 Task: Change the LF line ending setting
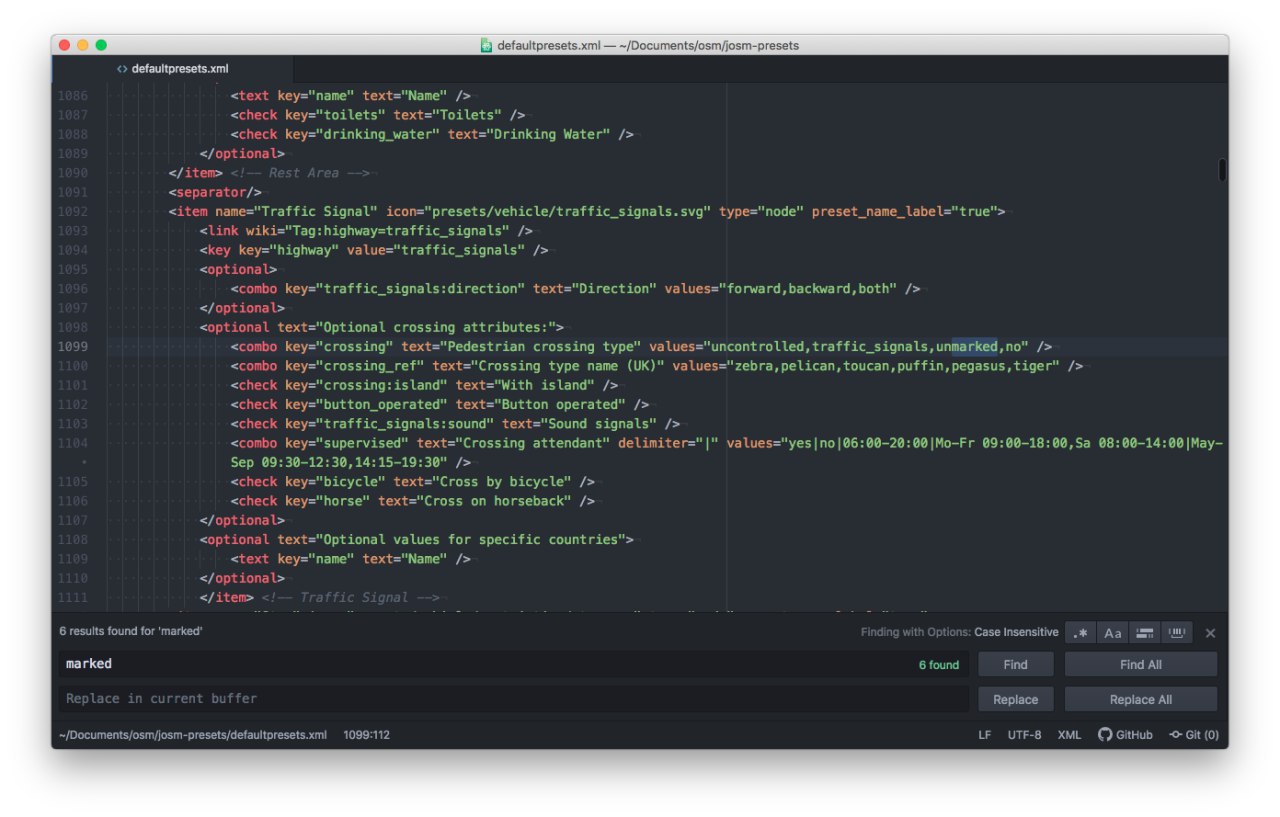[985, 735]
